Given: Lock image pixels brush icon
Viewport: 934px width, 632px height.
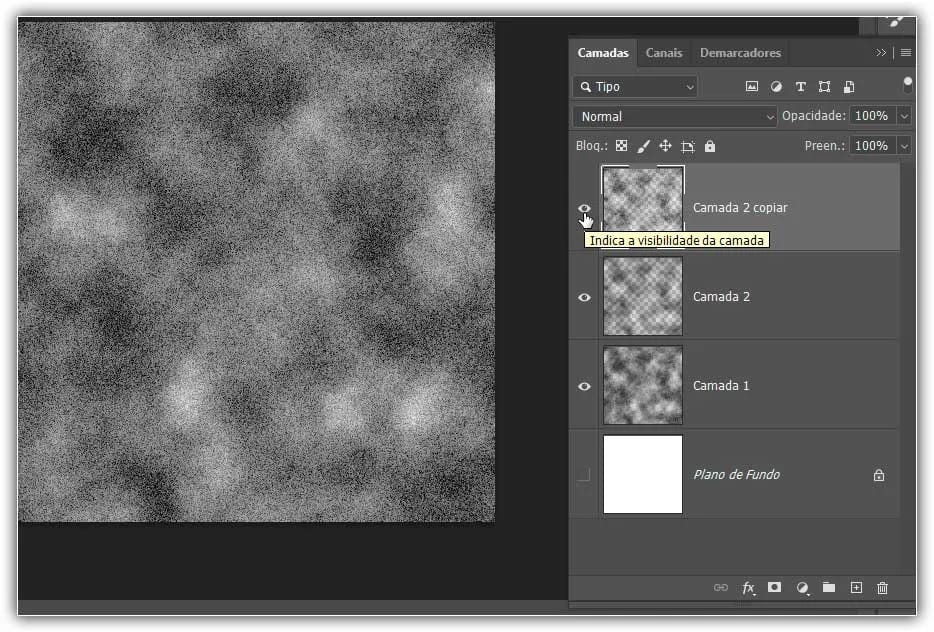Looking at the screenshot, I should [x=643, y=146].
